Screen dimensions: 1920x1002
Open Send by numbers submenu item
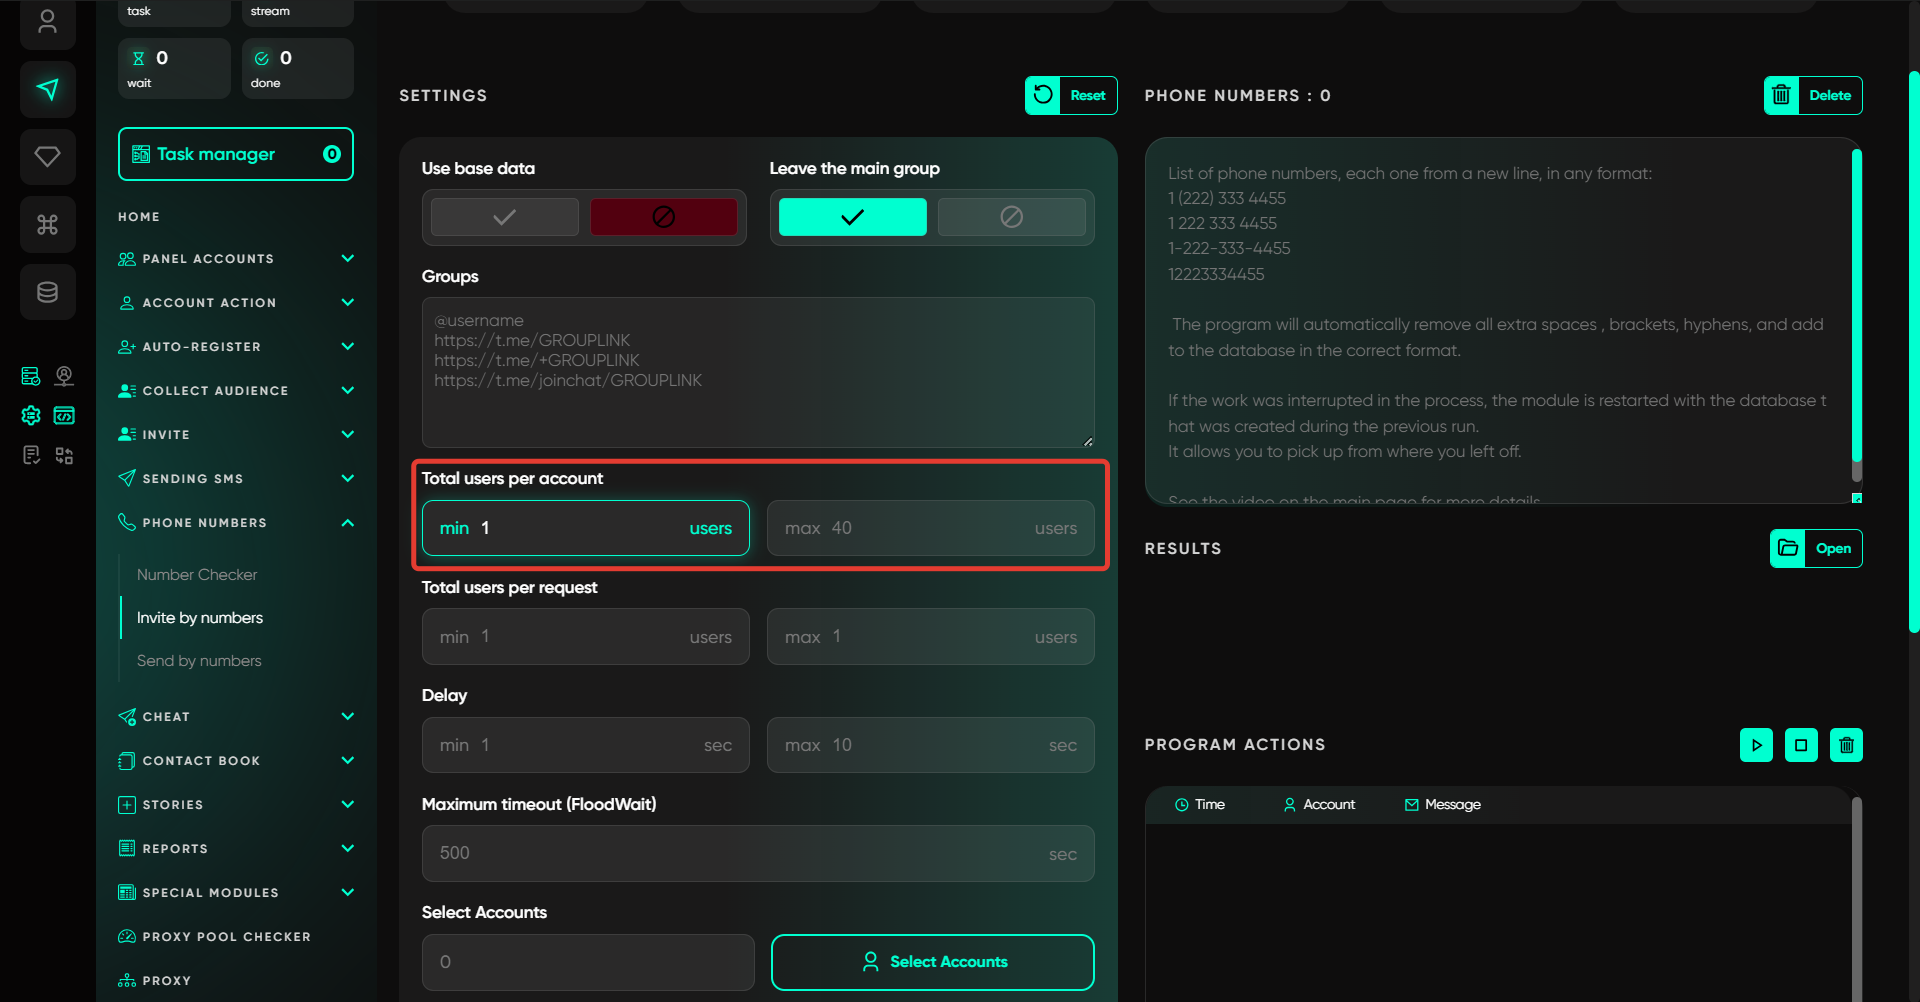pos(199,661)
